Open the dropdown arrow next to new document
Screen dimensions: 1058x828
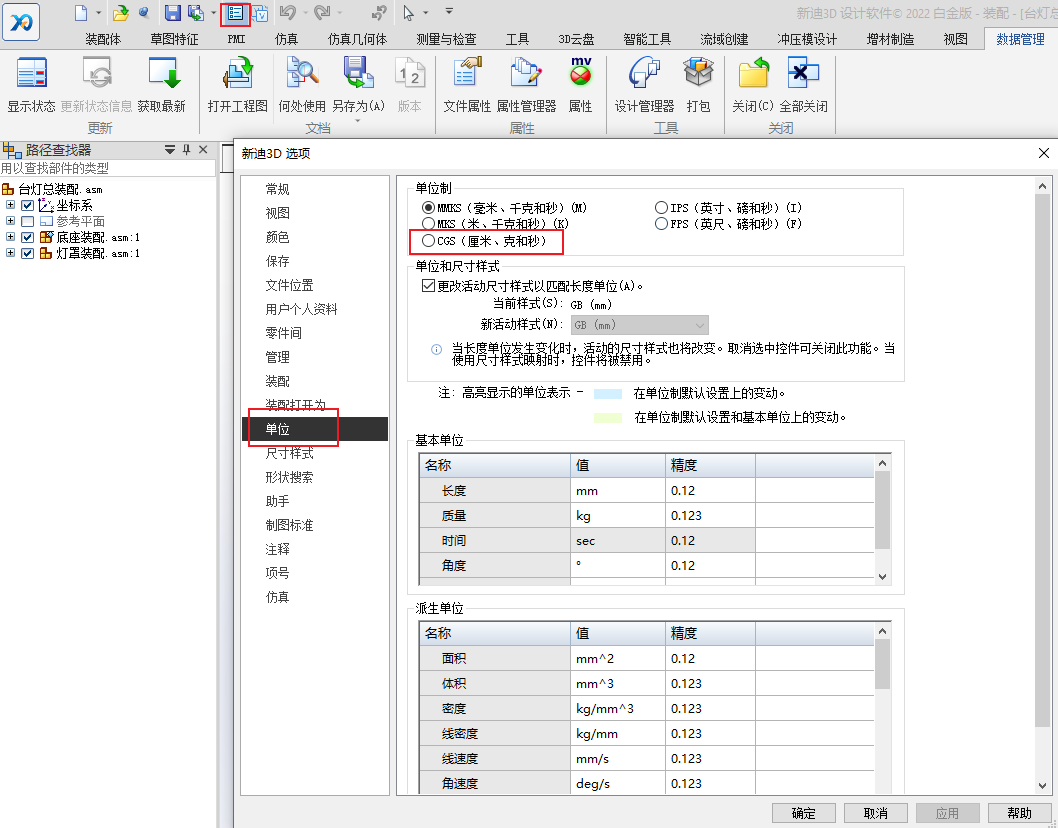(99, 13)
